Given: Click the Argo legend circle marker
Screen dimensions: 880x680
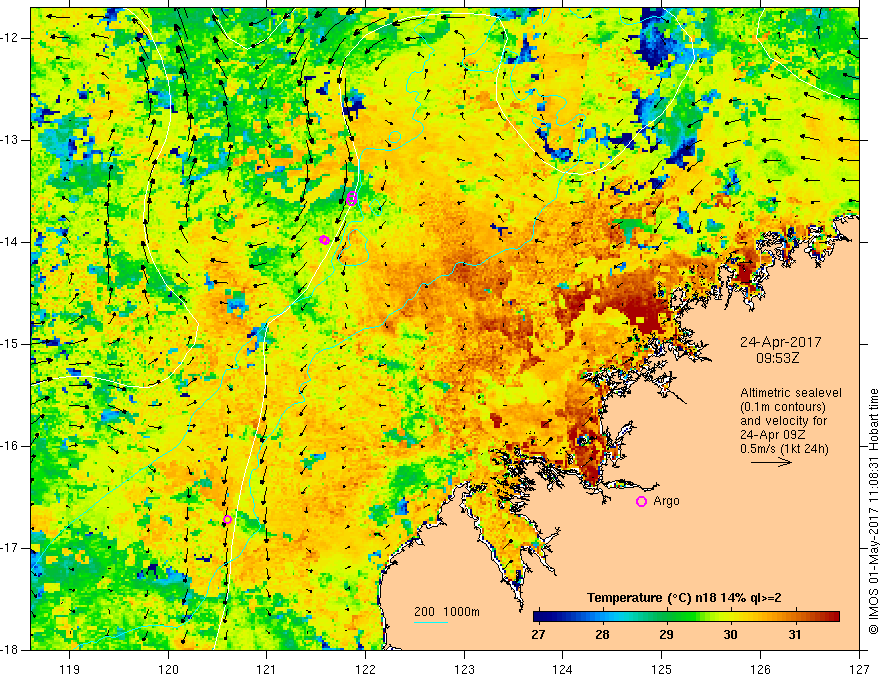Looking at the screenshot, I should point(641,502).
